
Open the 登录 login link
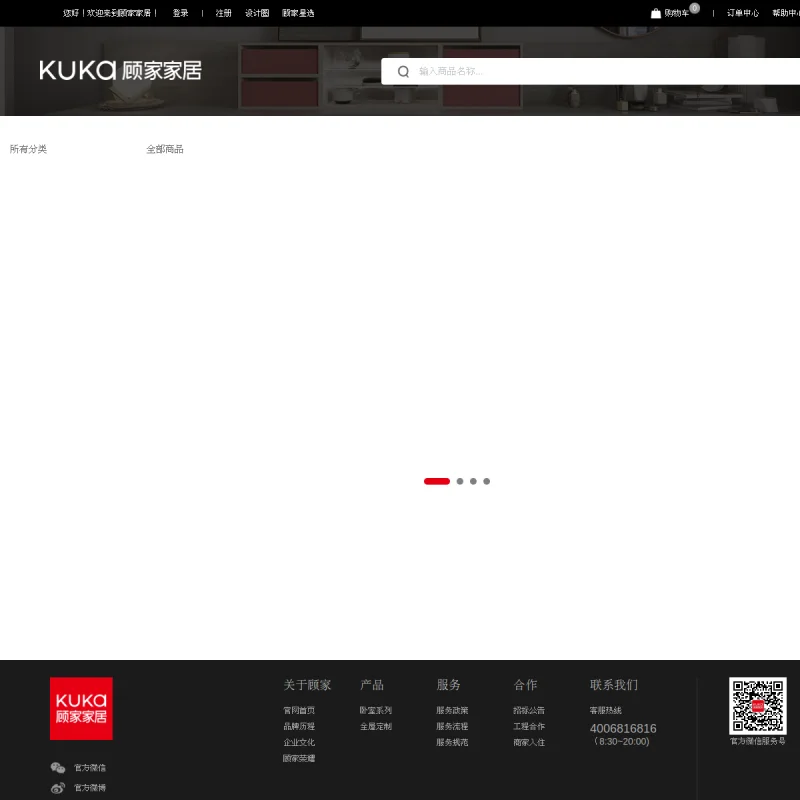181,13
